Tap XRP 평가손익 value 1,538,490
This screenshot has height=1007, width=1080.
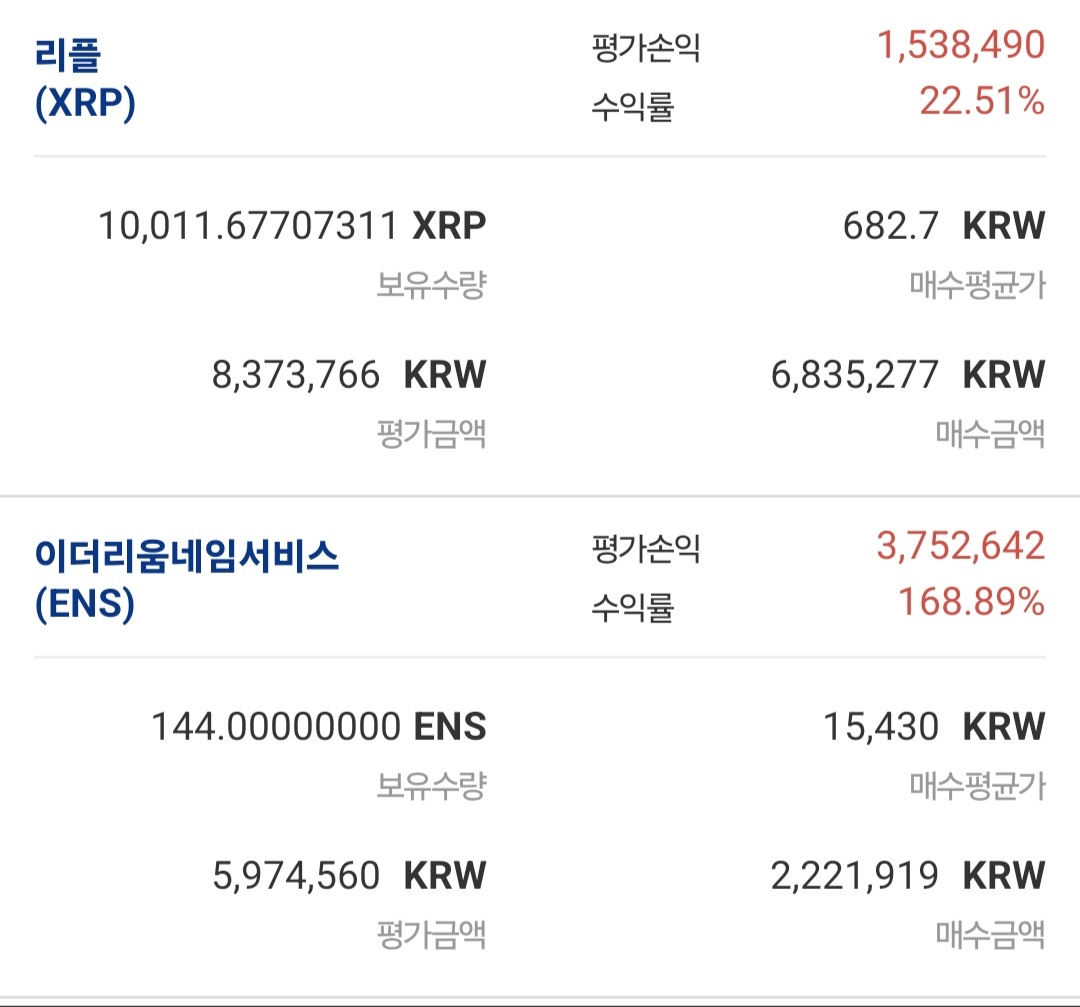click(961, 45)
